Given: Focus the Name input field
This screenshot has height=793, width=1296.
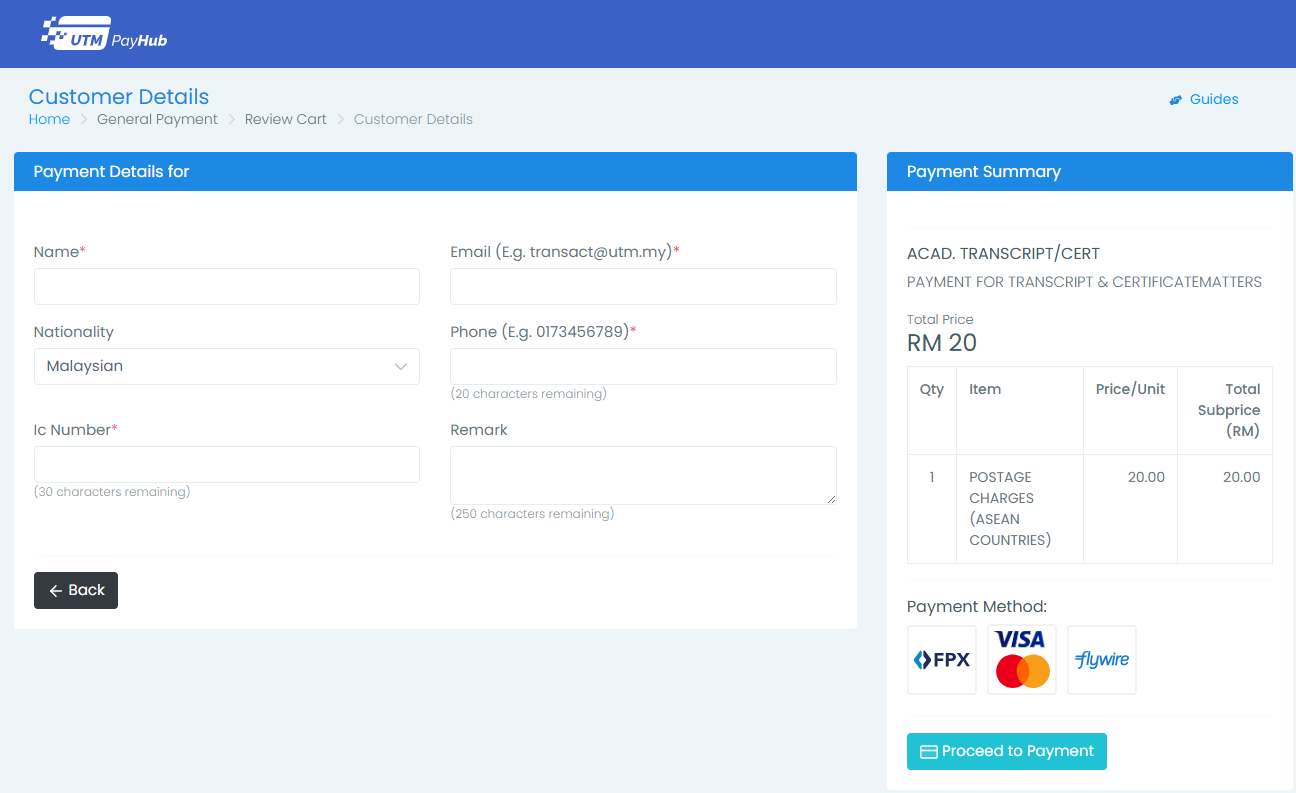Looking at the screenshot, I should (226, 286).
